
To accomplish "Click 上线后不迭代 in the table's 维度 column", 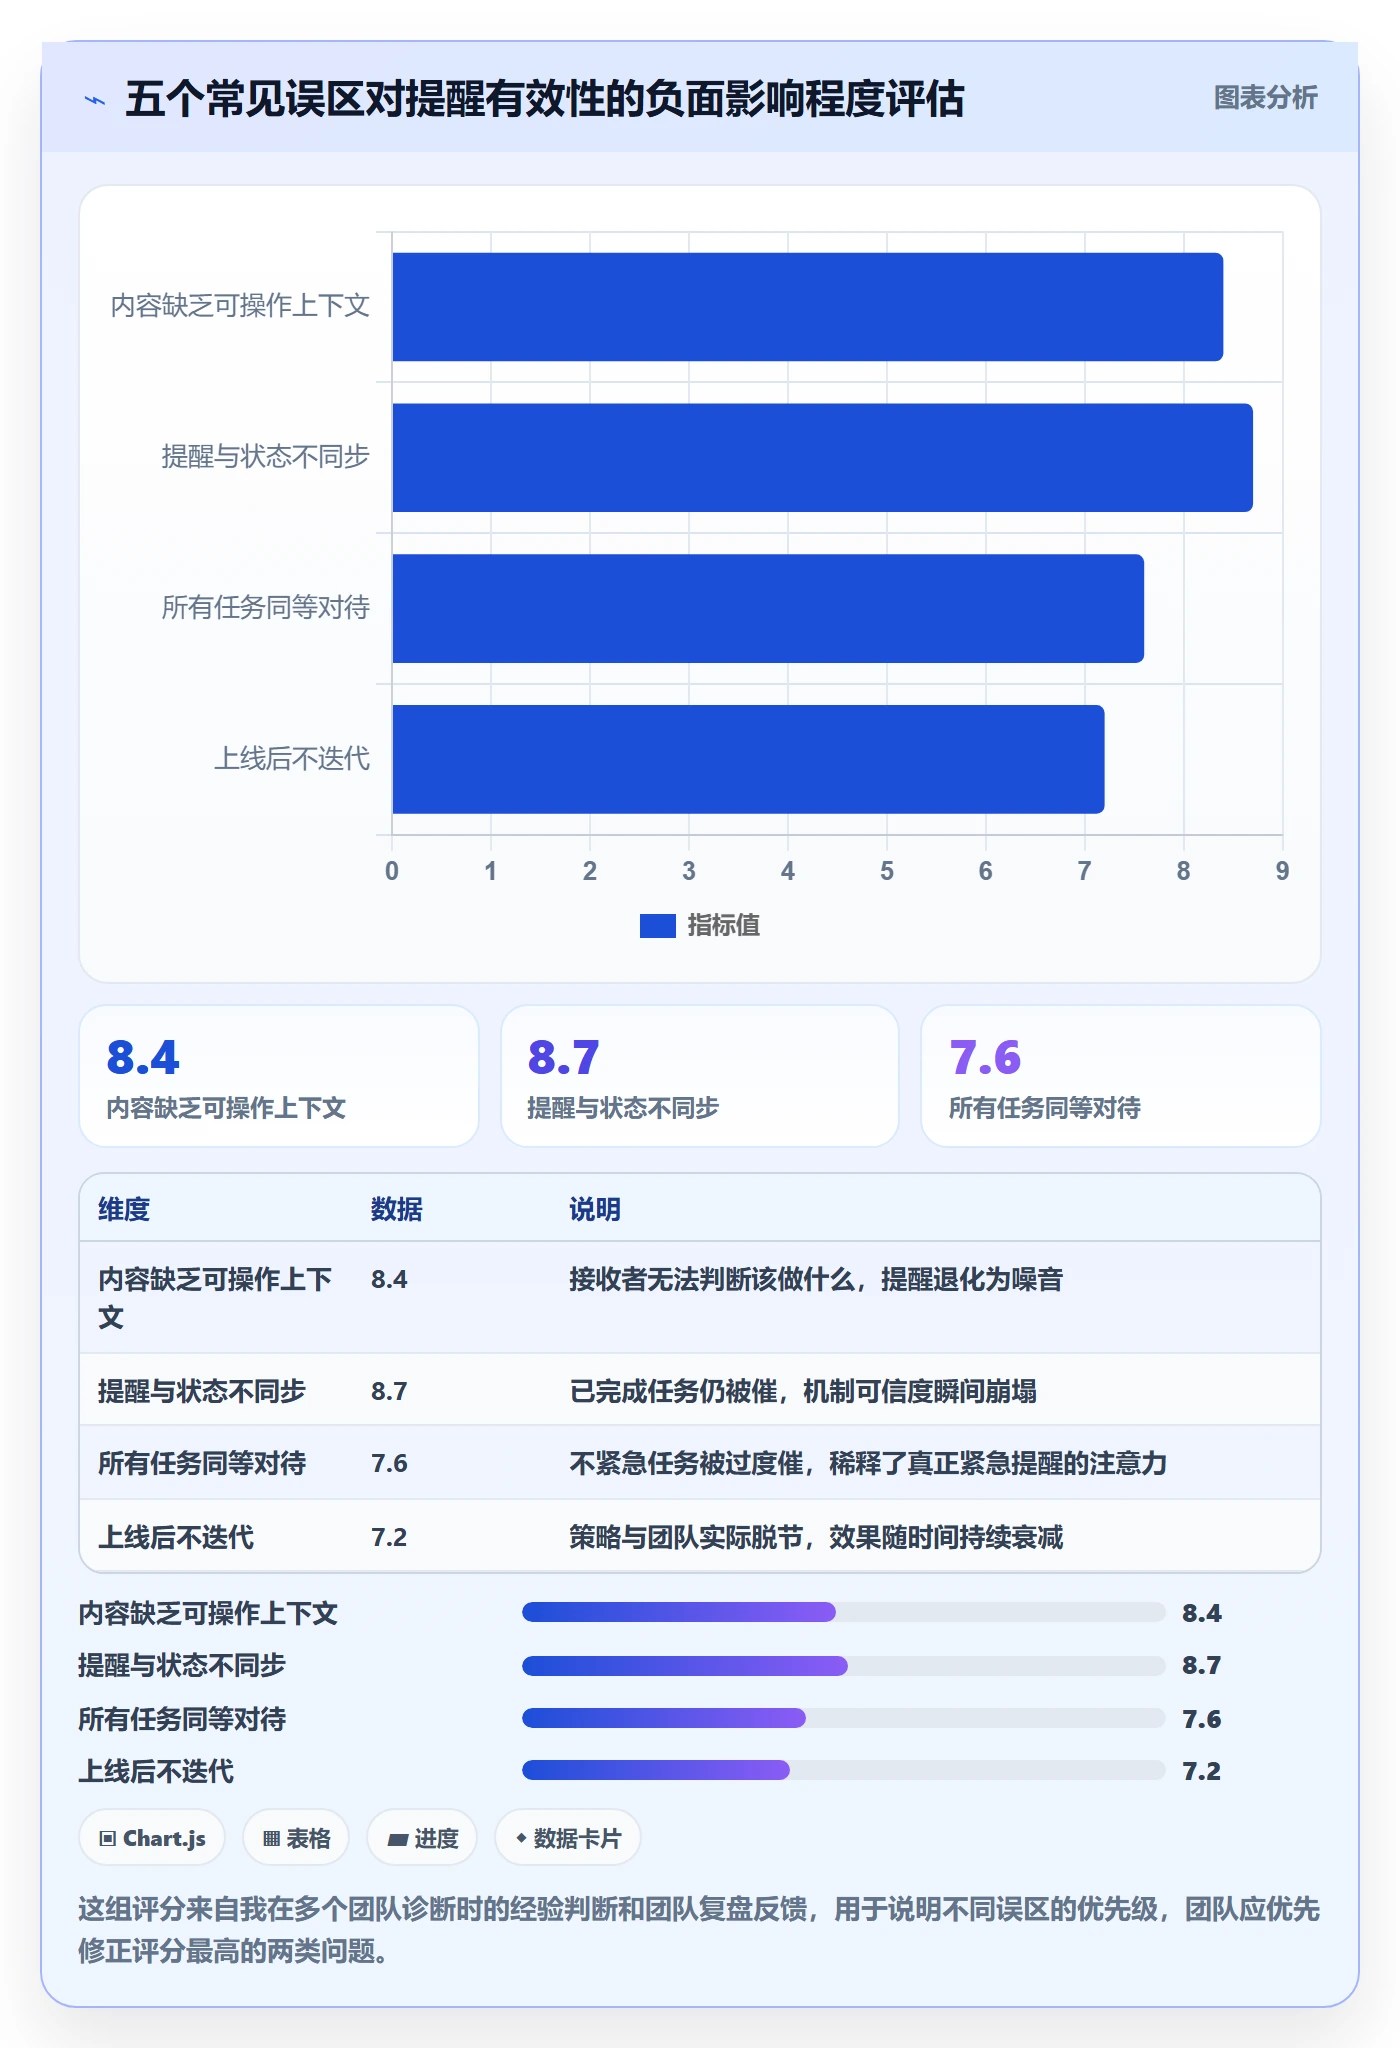I will (176, 1537).
